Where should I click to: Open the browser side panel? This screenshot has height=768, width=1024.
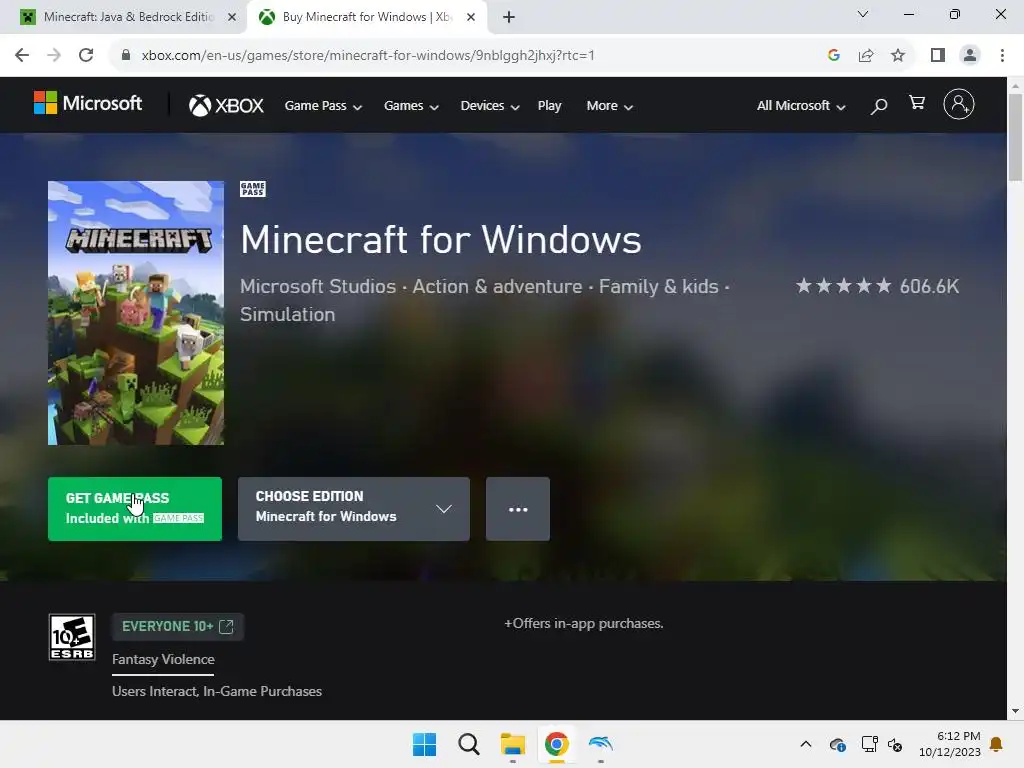click(x=938, y=55)
